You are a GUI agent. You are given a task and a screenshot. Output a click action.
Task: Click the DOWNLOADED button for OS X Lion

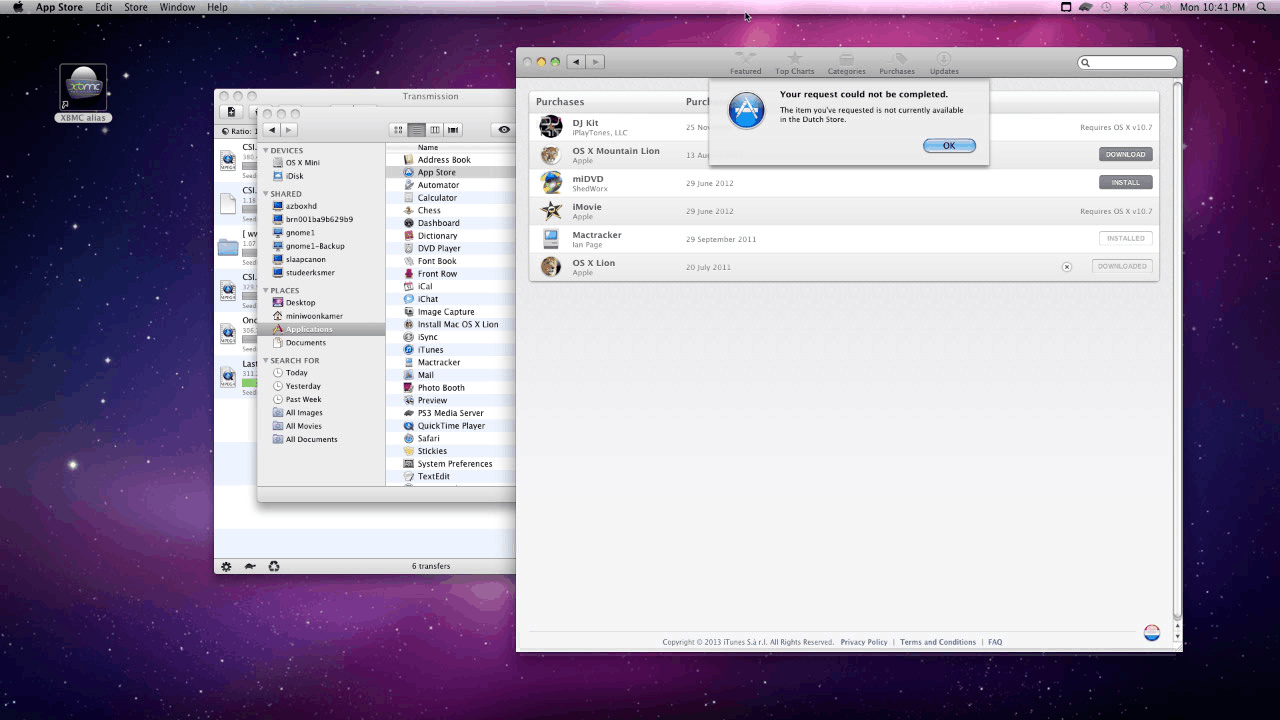tap(1122, 266)
